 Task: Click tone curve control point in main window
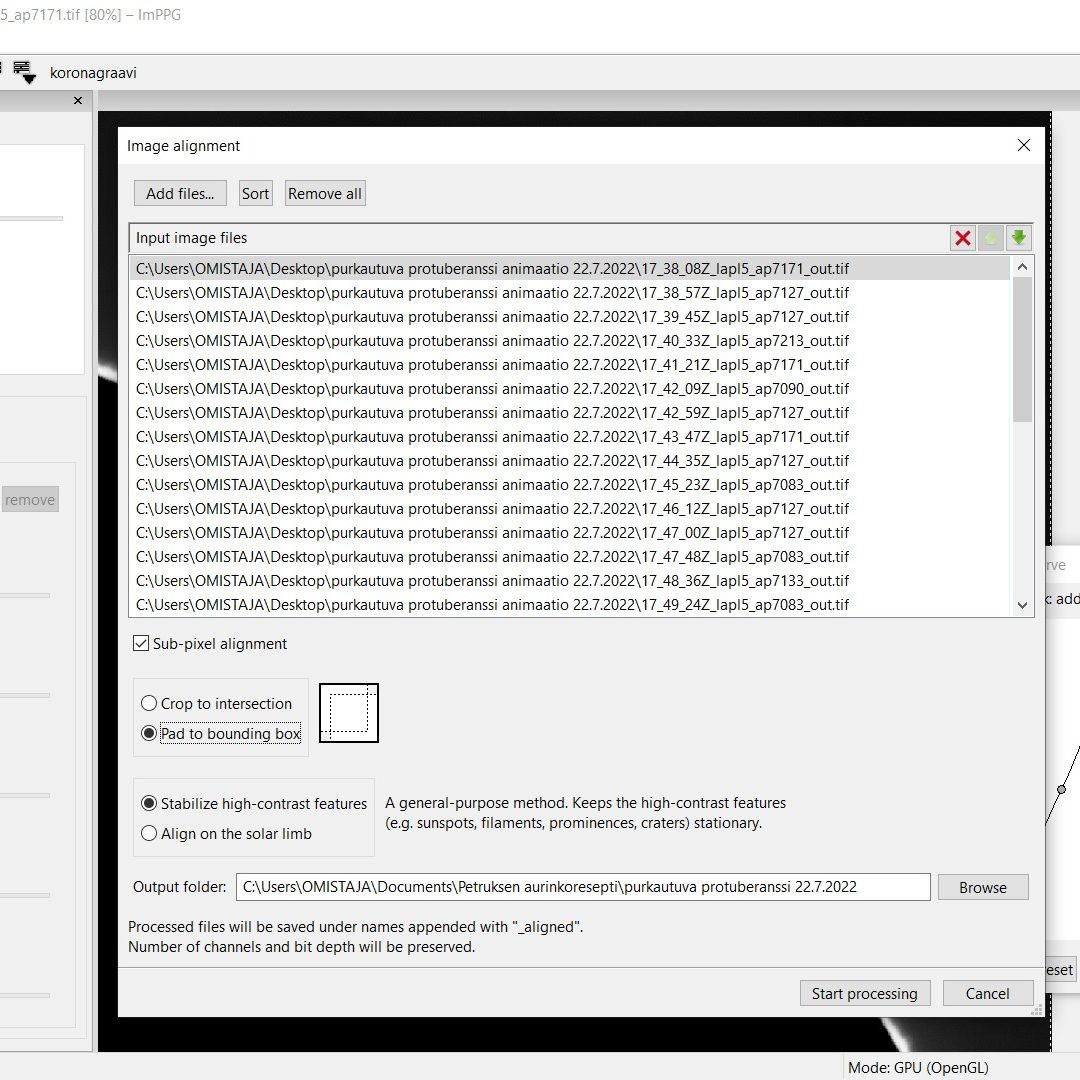click(x=1061, y=789)
